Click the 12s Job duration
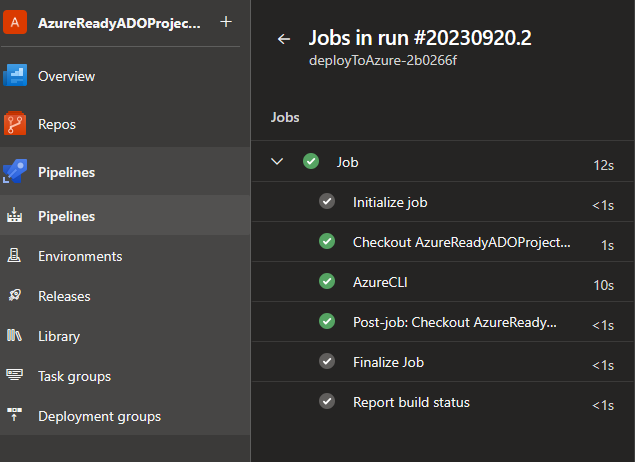635x462 pixels. coord(603,165)
